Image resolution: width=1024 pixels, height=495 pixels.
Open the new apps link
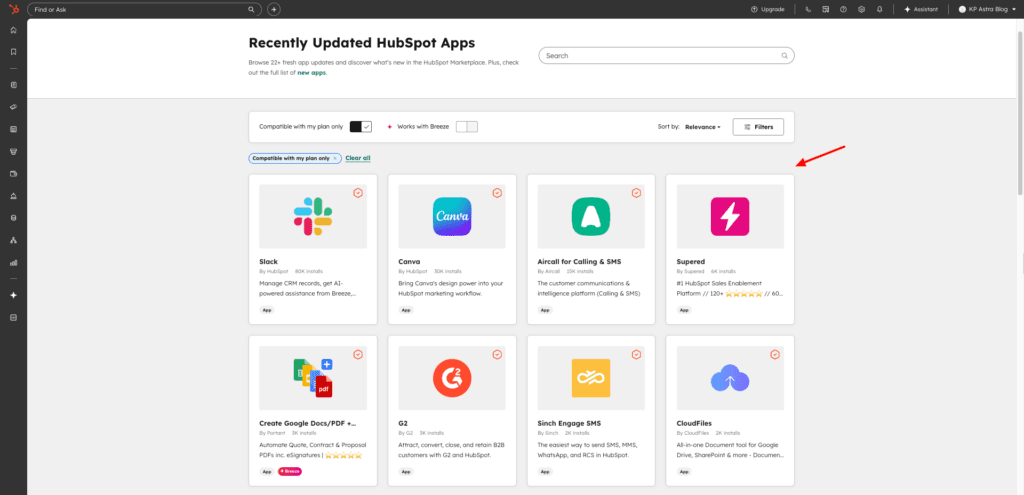click(x=312, y=73)
